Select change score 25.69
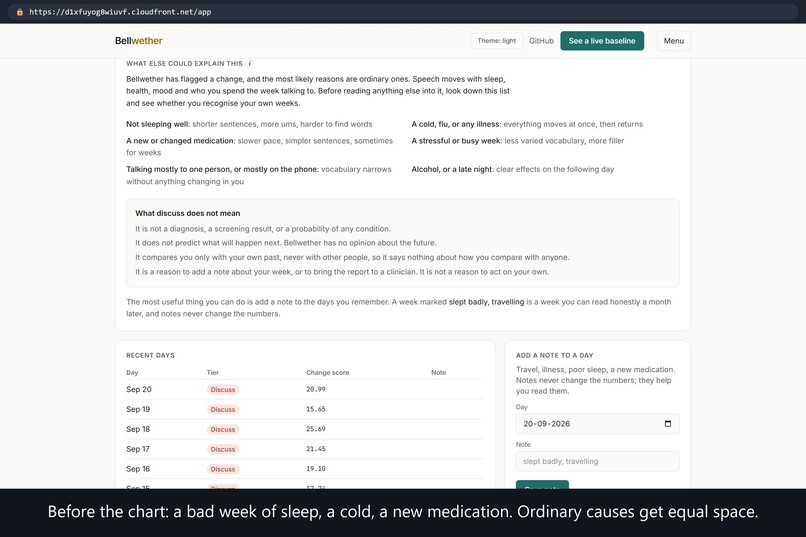The image size is (806, 537). 316,429
